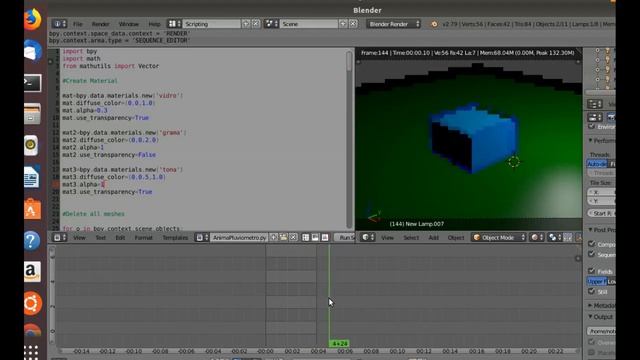Click the AnimaPluviometro.py text name field
Image resolution: width=640 pixels, height=360 pixels.
click(239, 238)
